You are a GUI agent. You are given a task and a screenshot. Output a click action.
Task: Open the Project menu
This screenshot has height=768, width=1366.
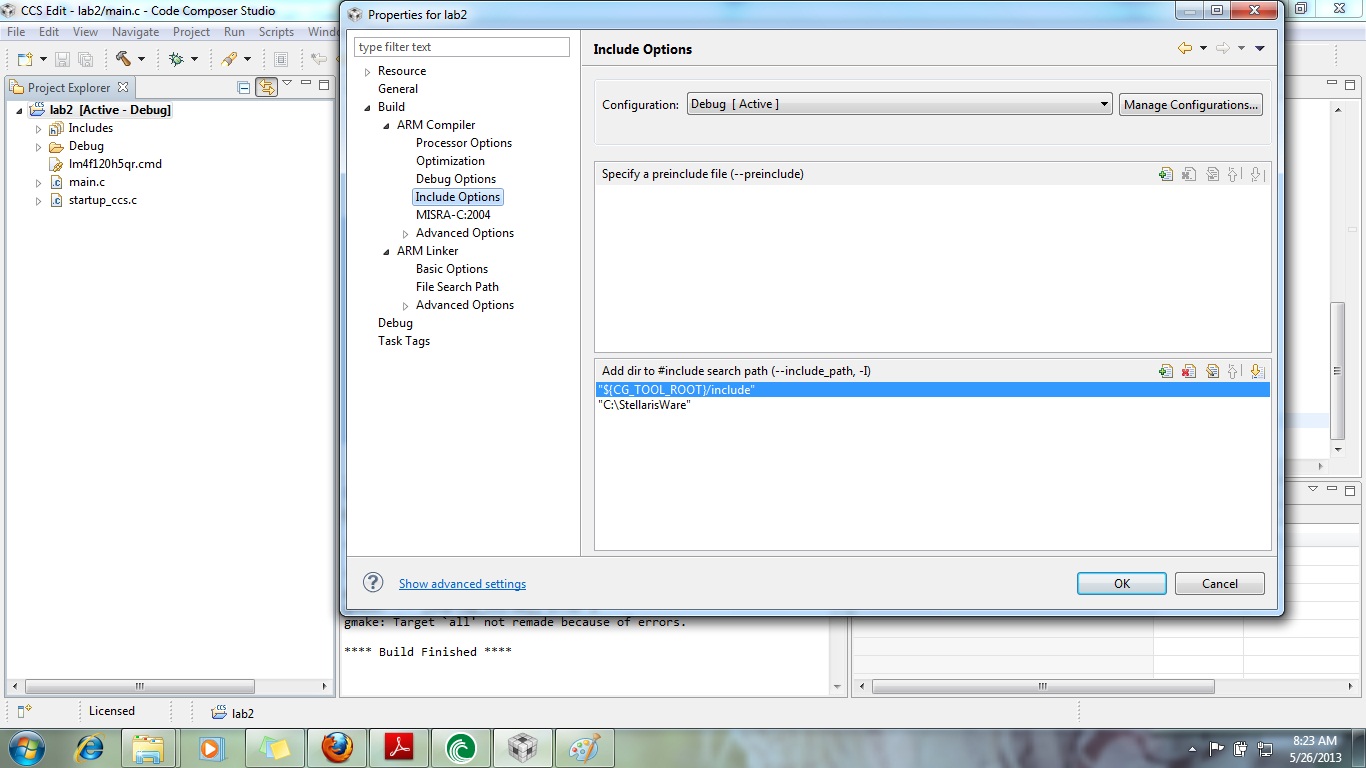pyautogui.click(x=192, y=32)
